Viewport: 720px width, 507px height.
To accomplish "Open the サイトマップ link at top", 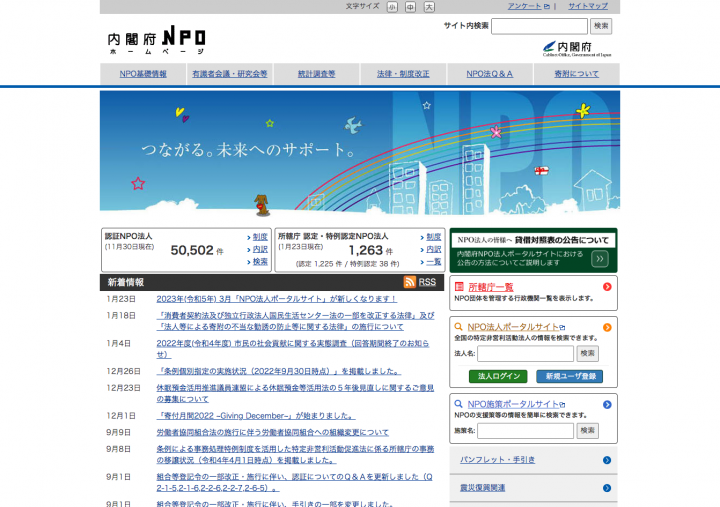I will (x=588, y=6).
